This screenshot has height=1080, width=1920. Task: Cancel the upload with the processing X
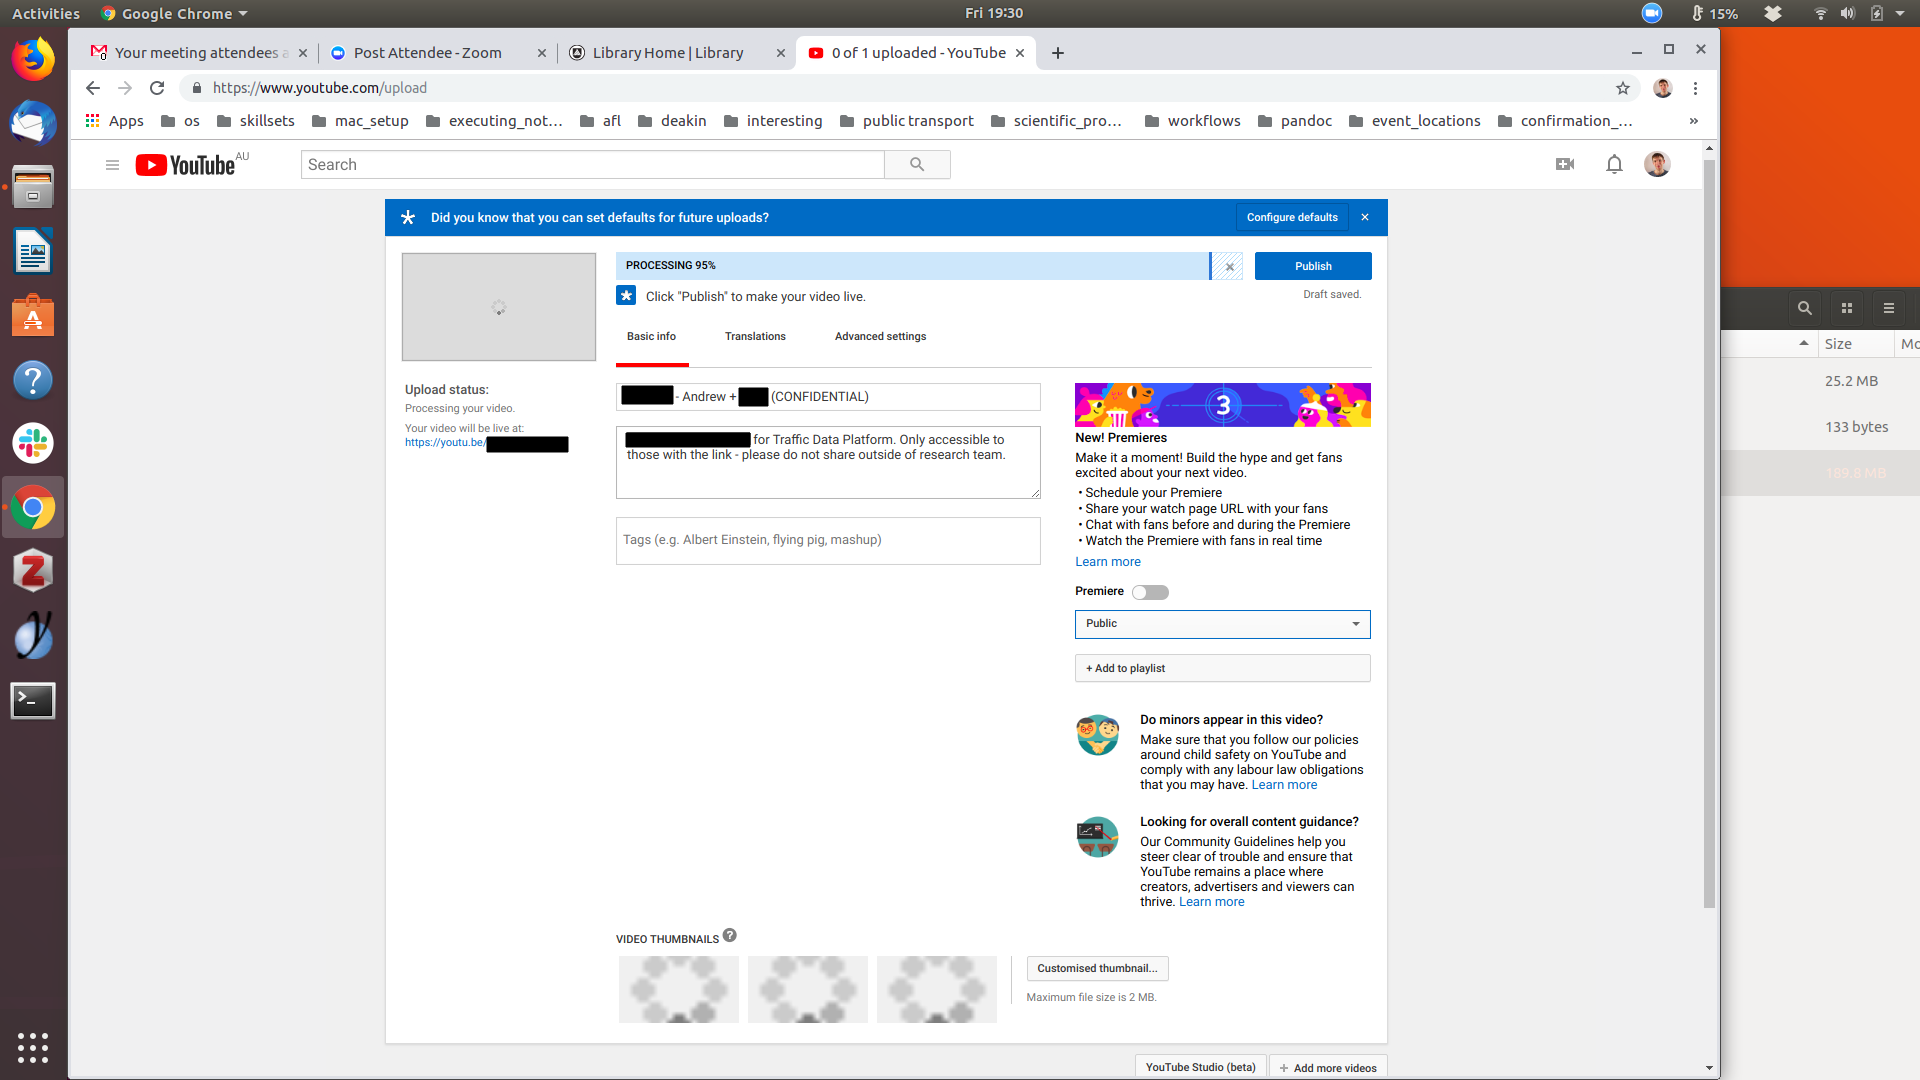pyautogui.click(x=1229, y=266)
